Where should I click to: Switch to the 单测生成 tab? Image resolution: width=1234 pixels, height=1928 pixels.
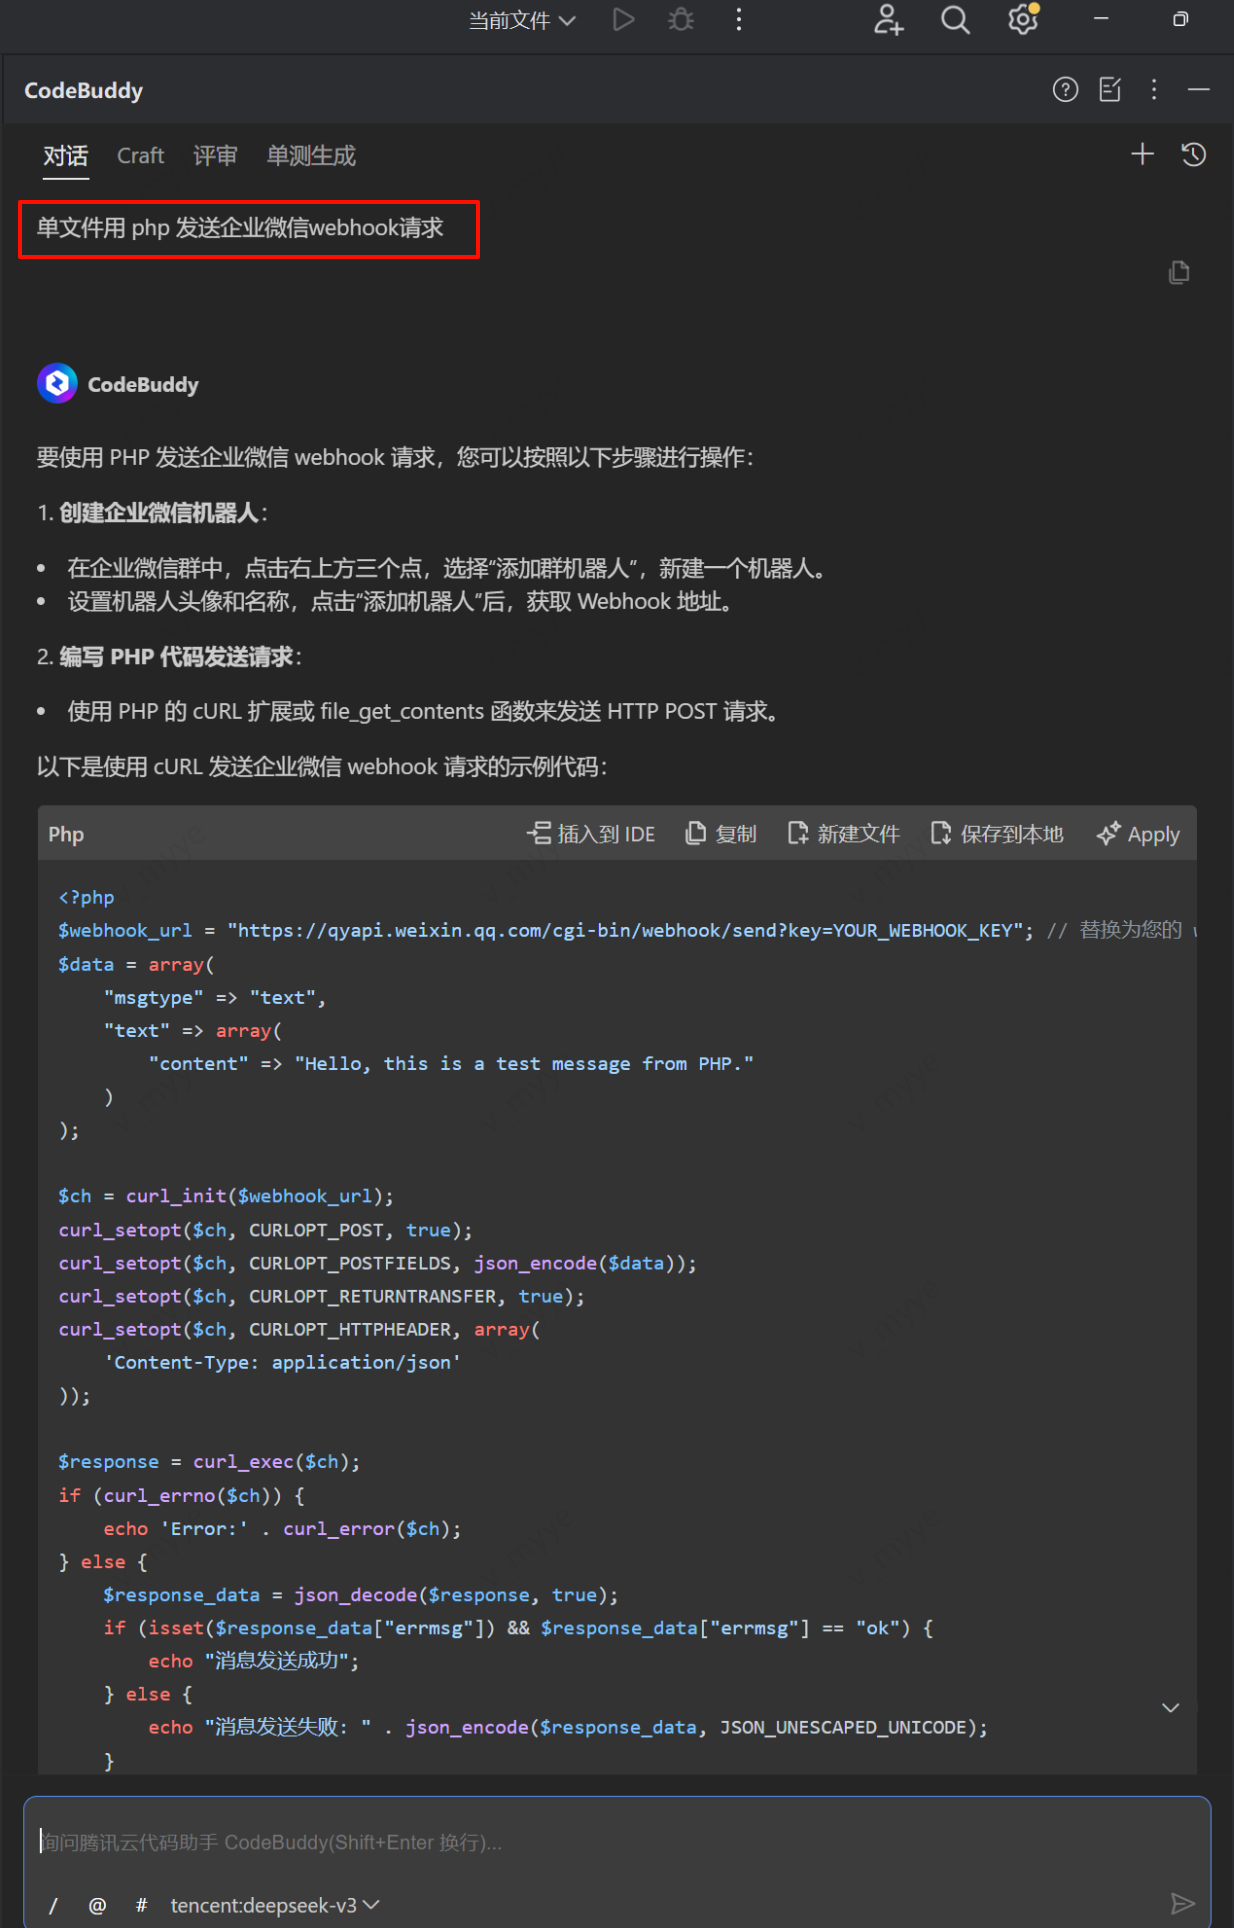point(310,156)
